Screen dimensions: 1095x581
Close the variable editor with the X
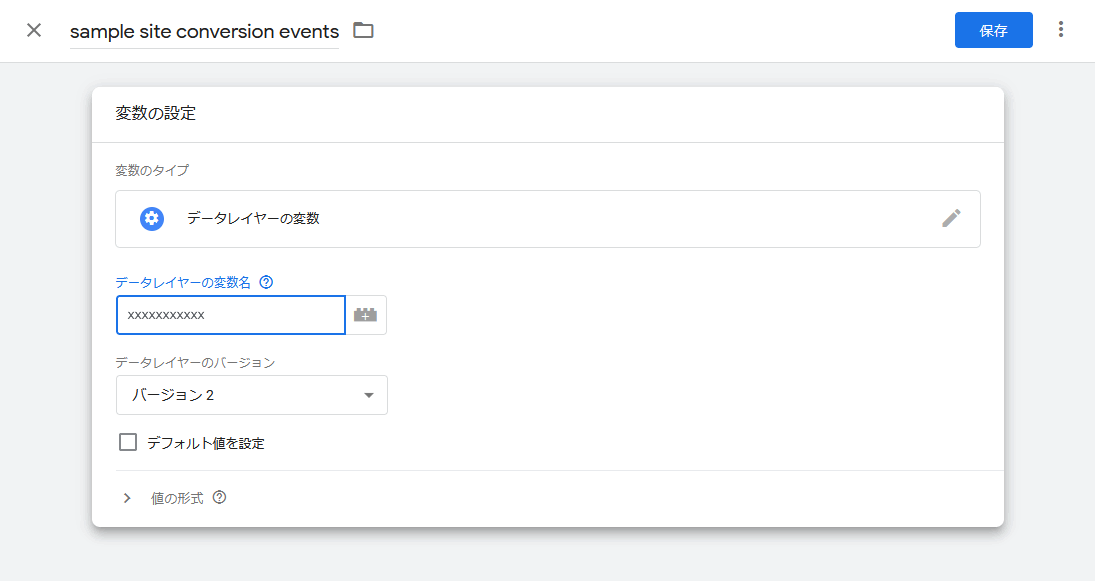(34, 30)
